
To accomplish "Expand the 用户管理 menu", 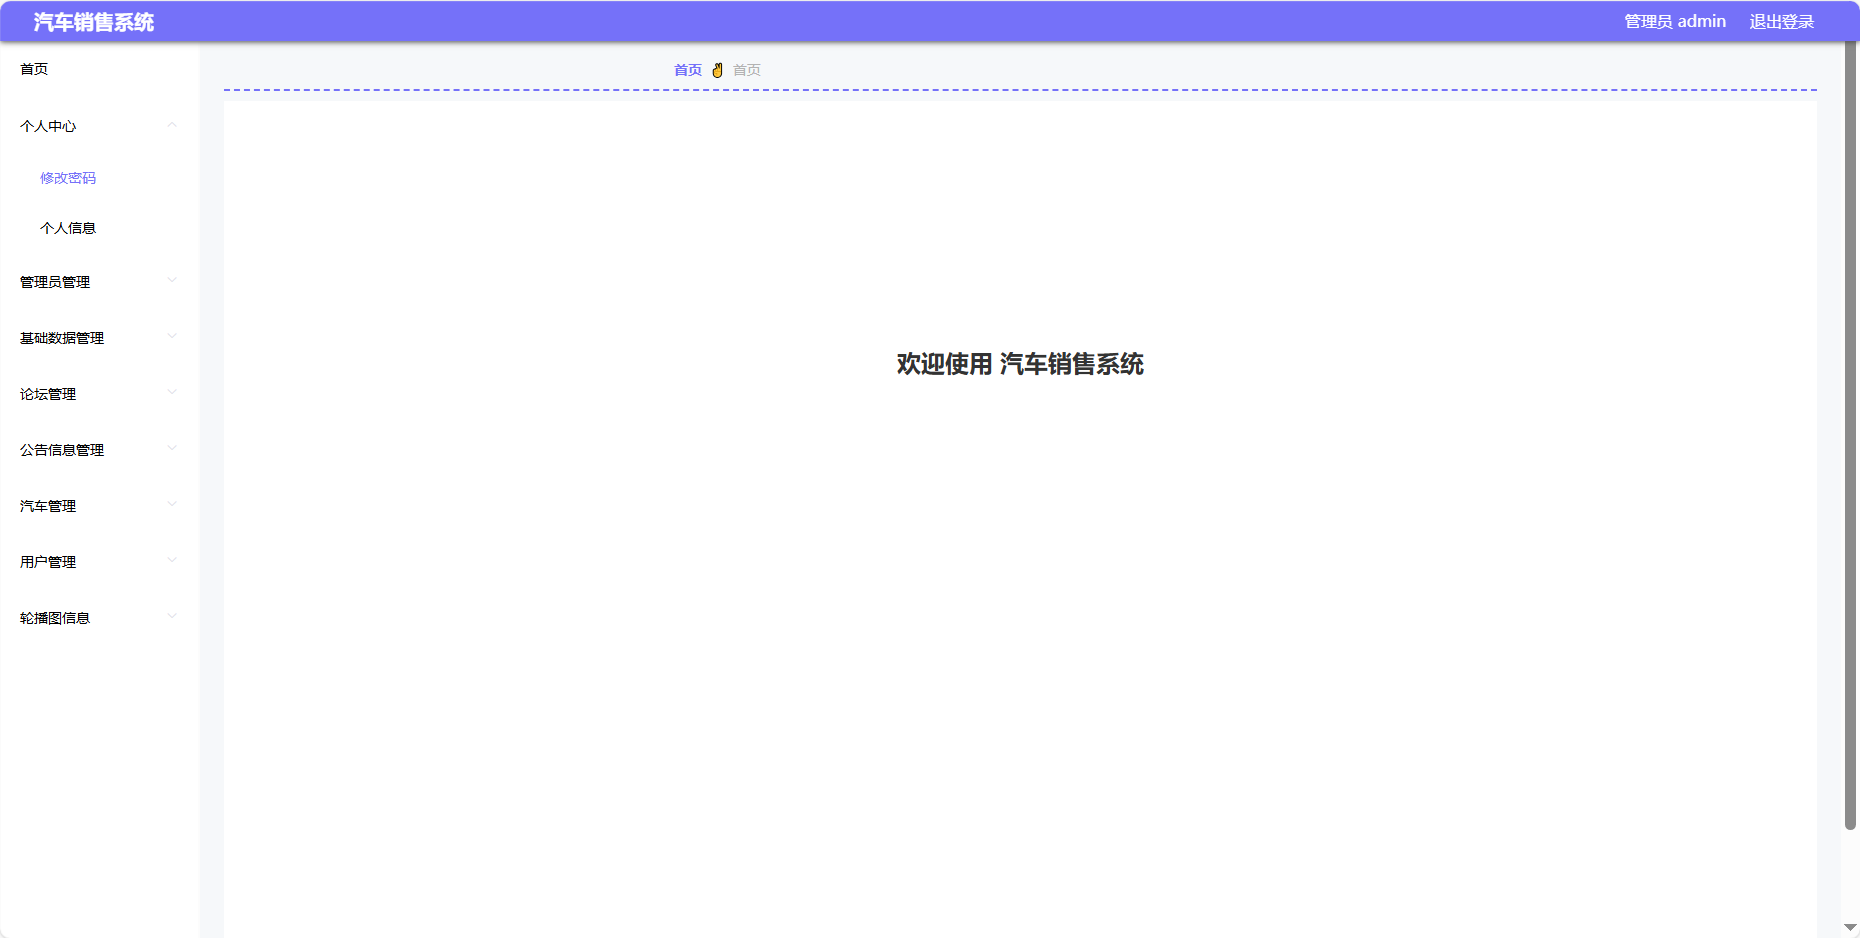I will [x=100, y=562].
